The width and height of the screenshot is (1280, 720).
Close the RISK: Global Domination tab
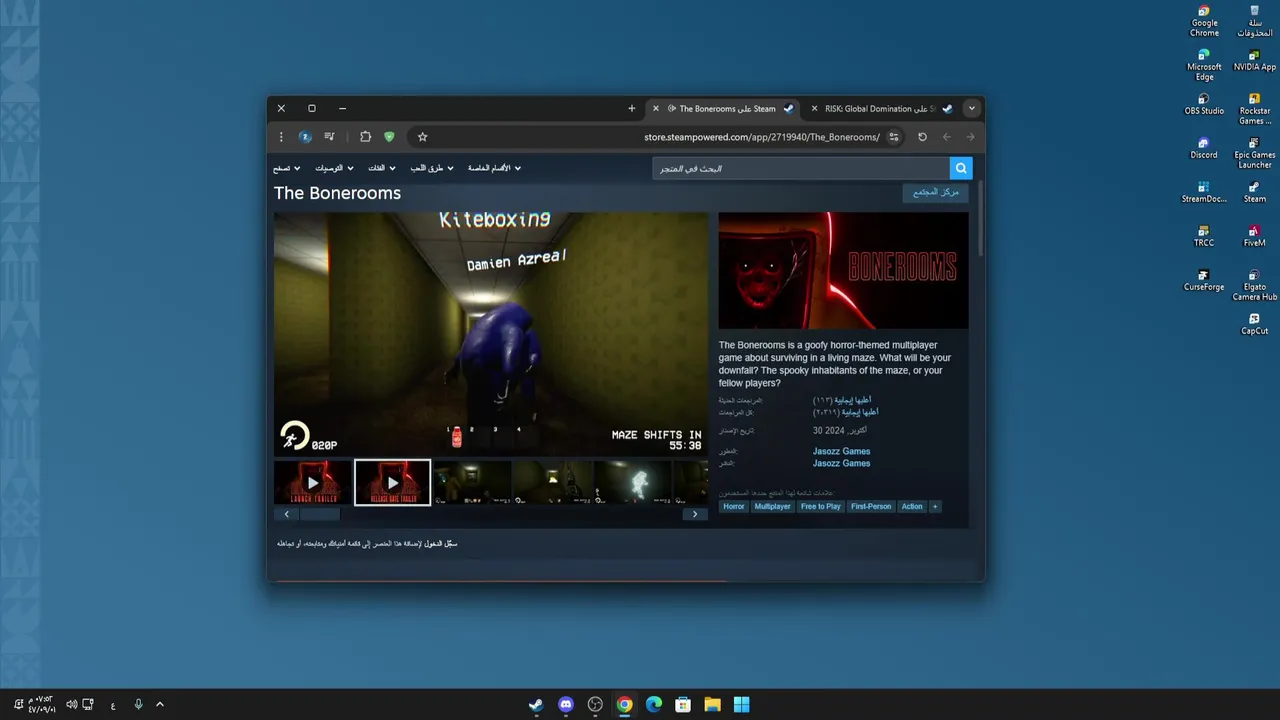[815, 108]
